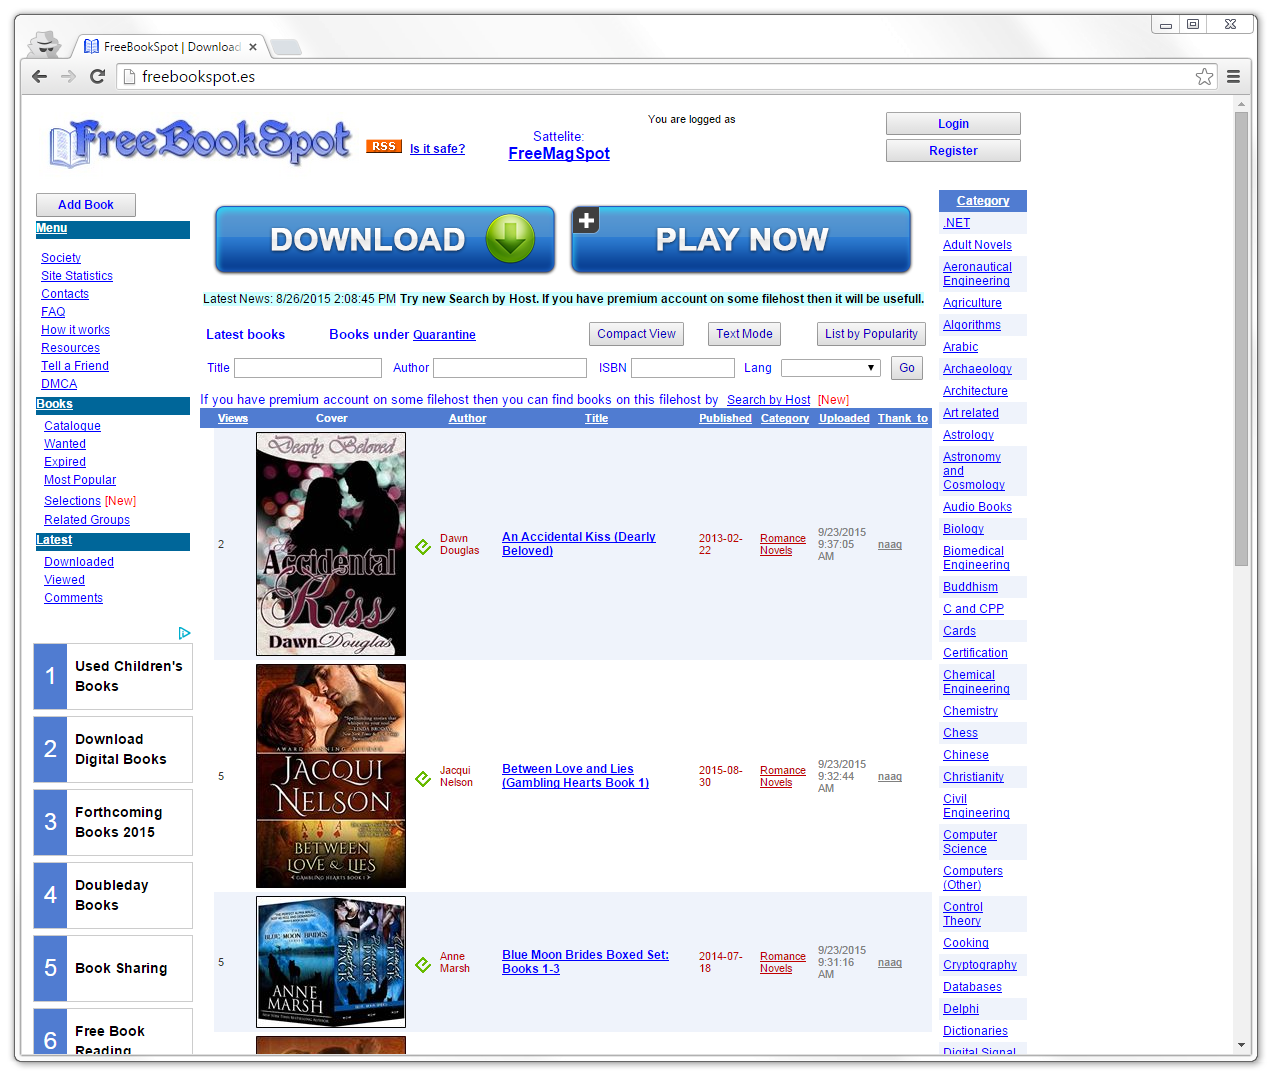The width and height of the screenshot is (1276, 1080).
Task: Click the bookmark star in the address bar
Action: pyautogui.click(x=1204, y=75)
